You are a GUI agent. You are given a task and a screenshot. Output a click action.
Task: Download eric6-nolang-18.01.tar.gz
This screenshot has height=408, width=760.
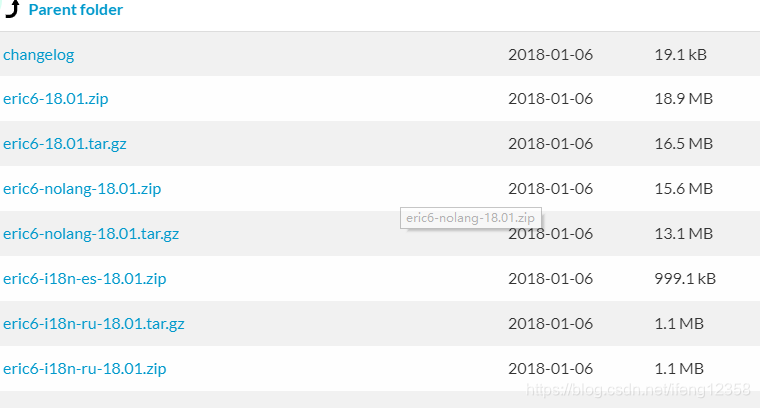[x=91, y=234]
